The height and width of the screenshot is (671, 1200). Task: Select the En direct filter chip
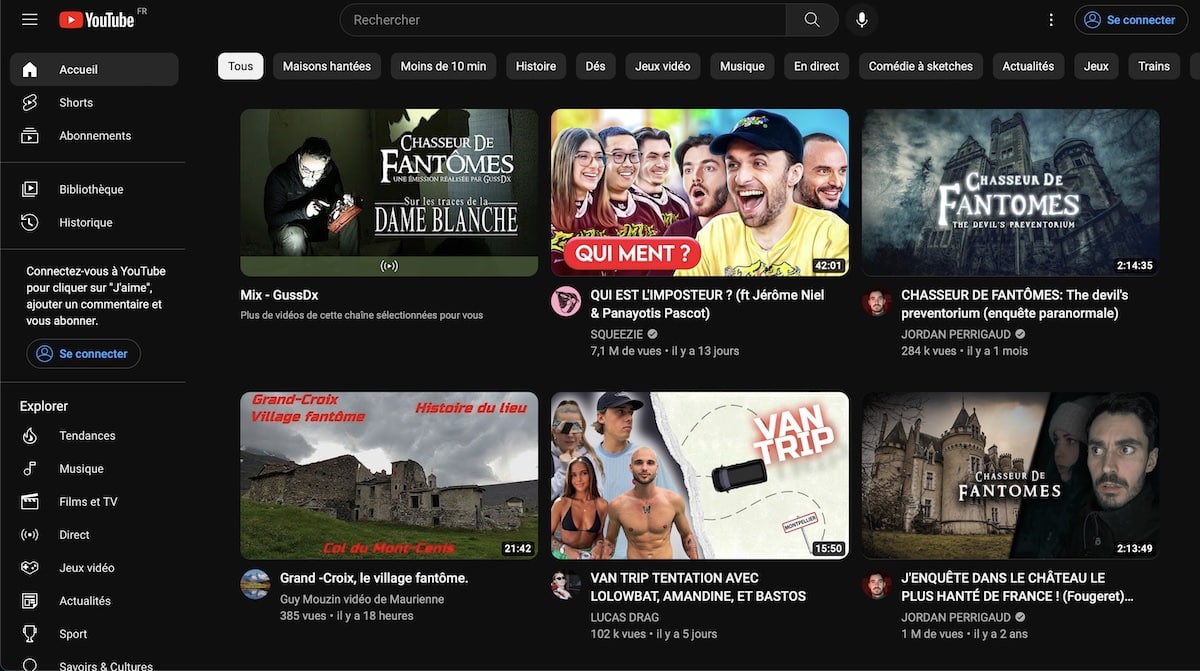click(816, 66)
